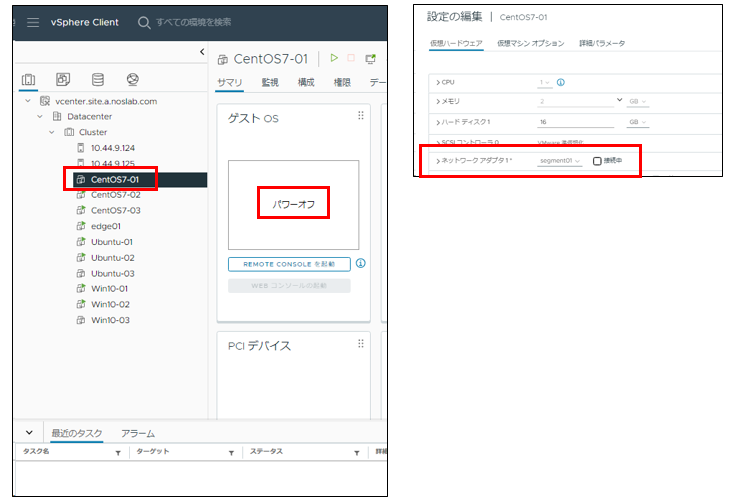The height and width of the screenshot is (504, 735).
Task: Click the WEB コンソールの起動 button
Action: pyautogui.click(x=289, y=286)
